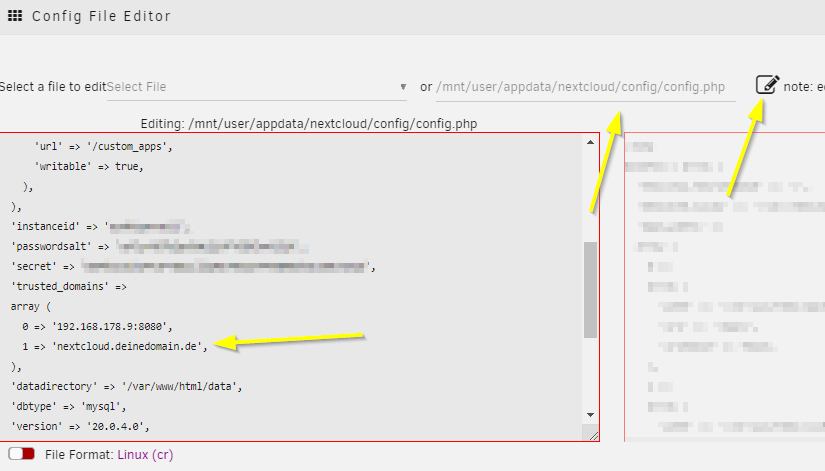Click the 'secret' line
Viewport: 825px width, 471px height.
point(193,266)
